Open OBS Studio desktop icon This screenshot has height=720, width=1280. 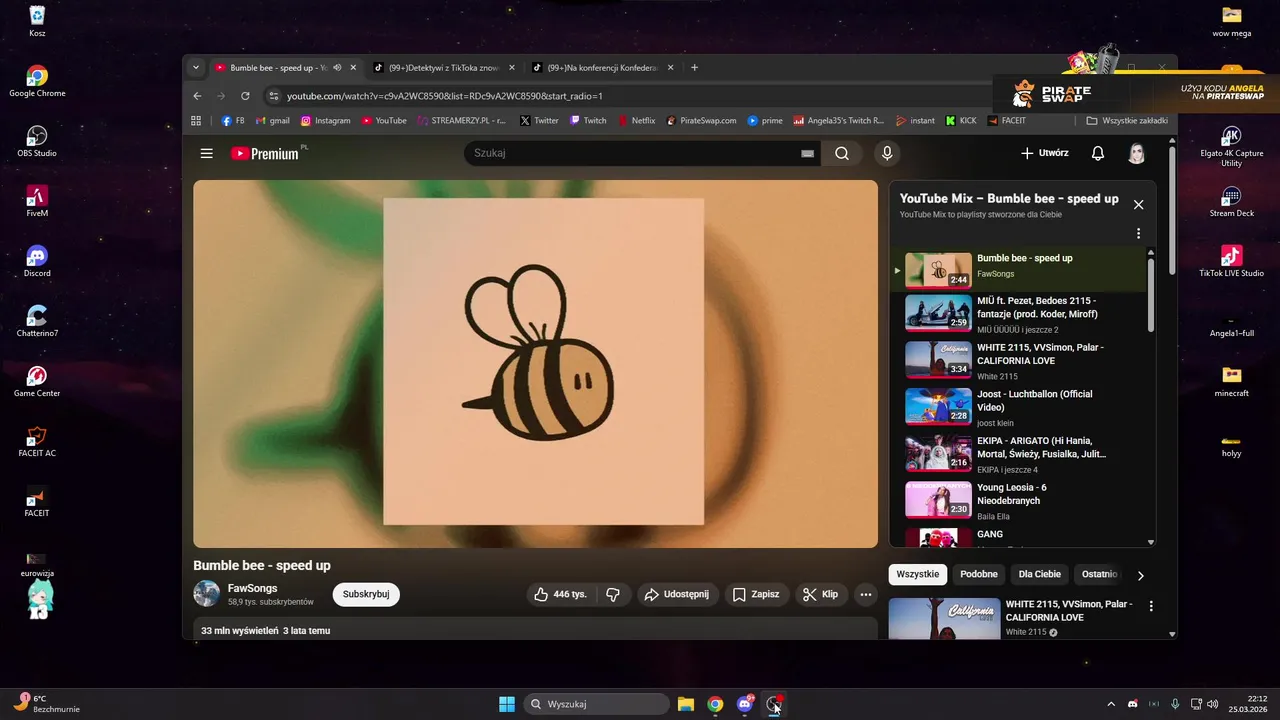pos(37,141)
